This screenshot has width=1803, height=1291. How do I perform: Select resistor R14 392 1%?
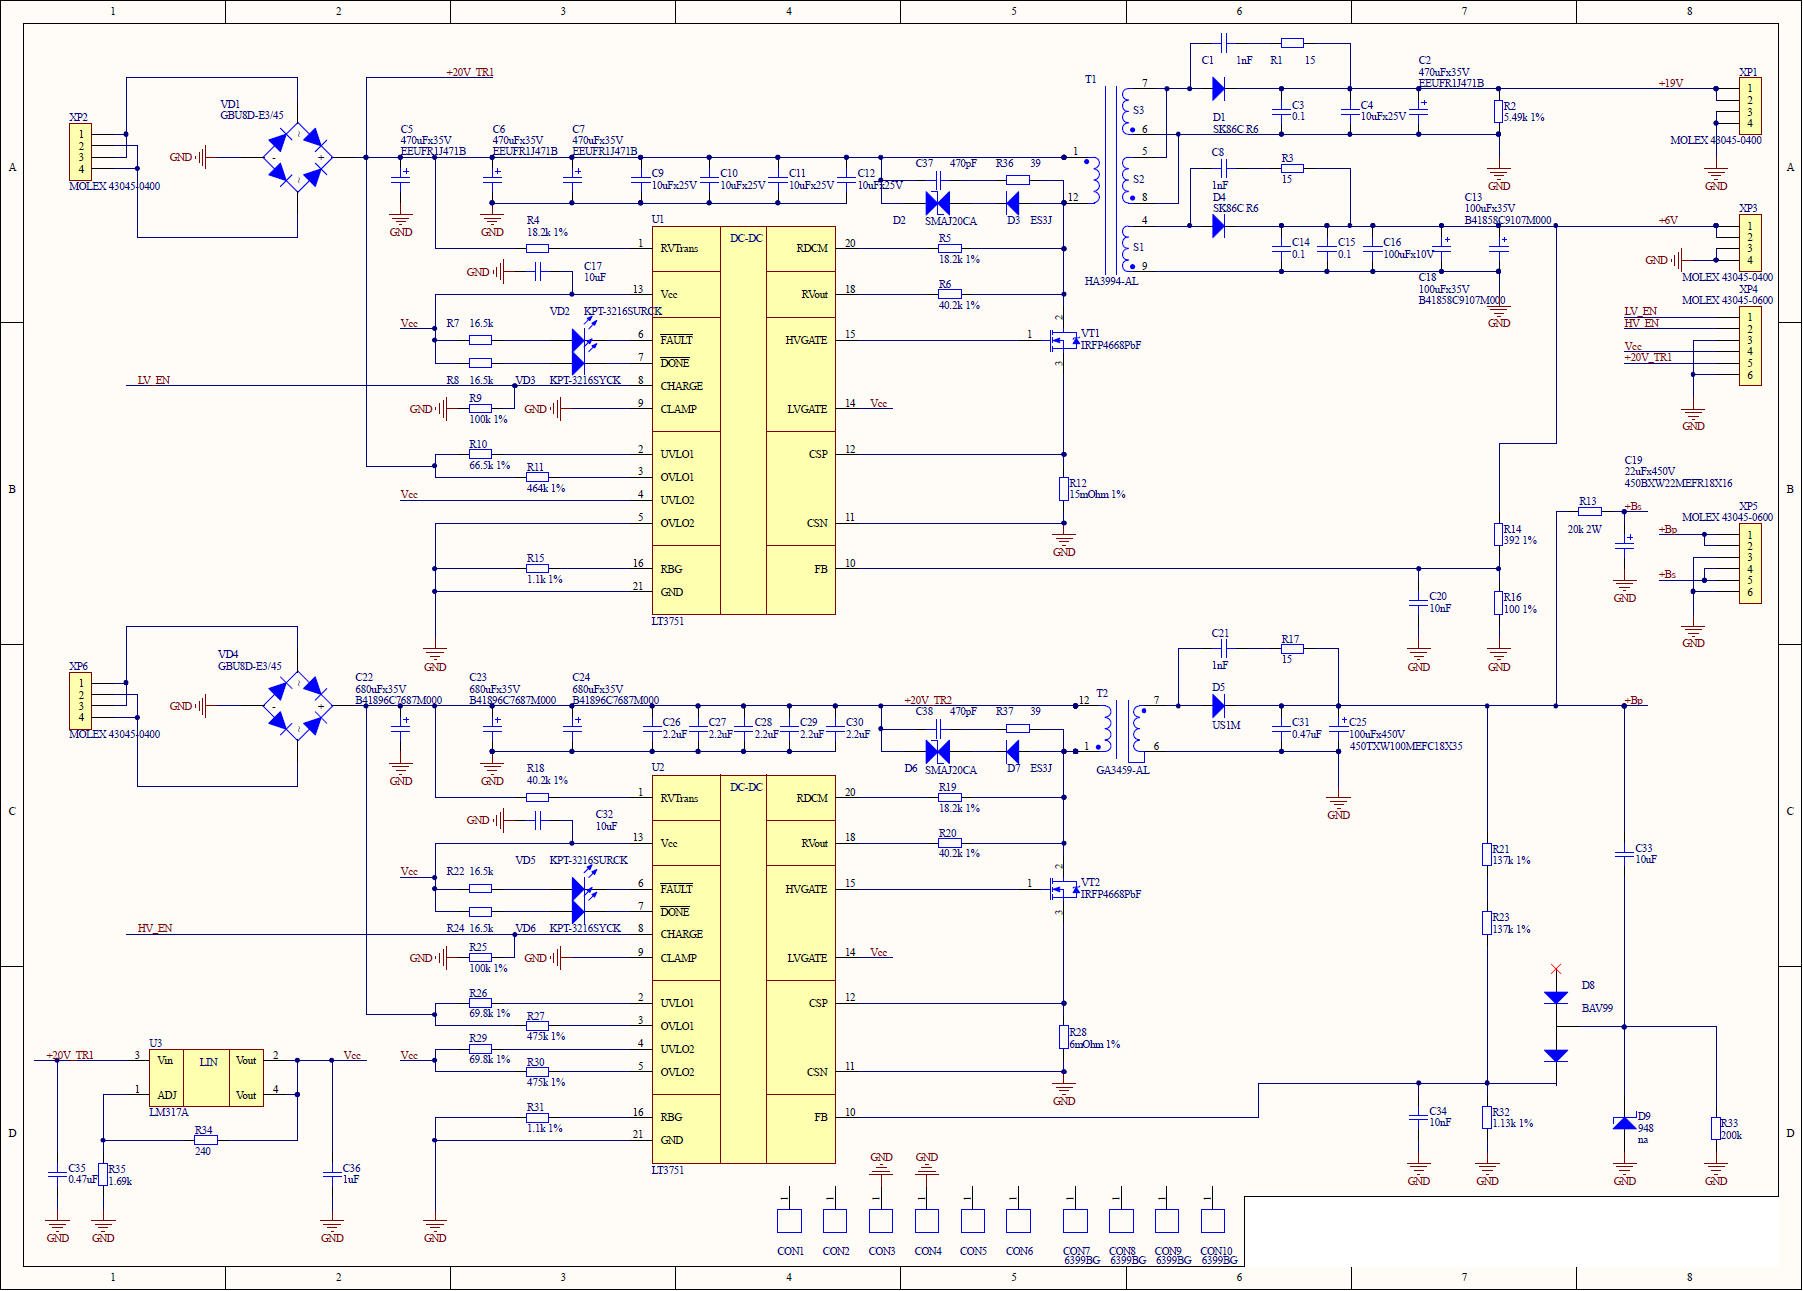[x=1499, y=534]
